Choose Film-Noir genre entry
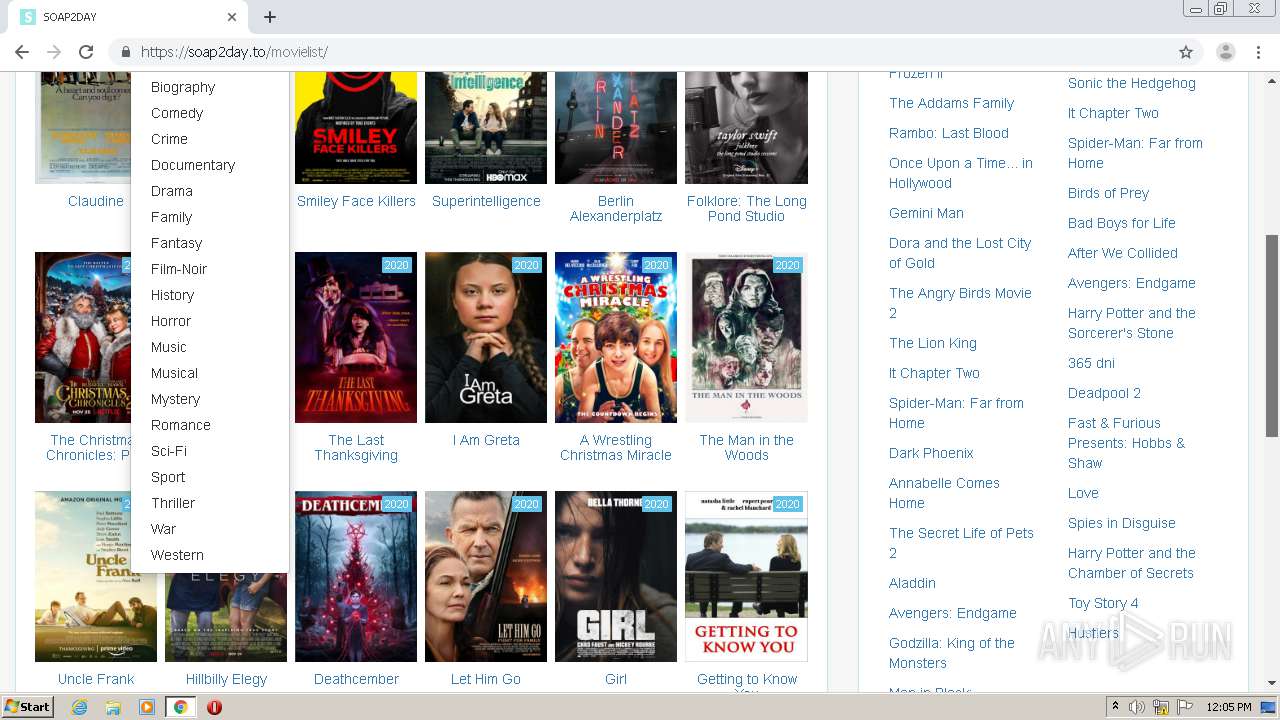 tap(179, 269)
